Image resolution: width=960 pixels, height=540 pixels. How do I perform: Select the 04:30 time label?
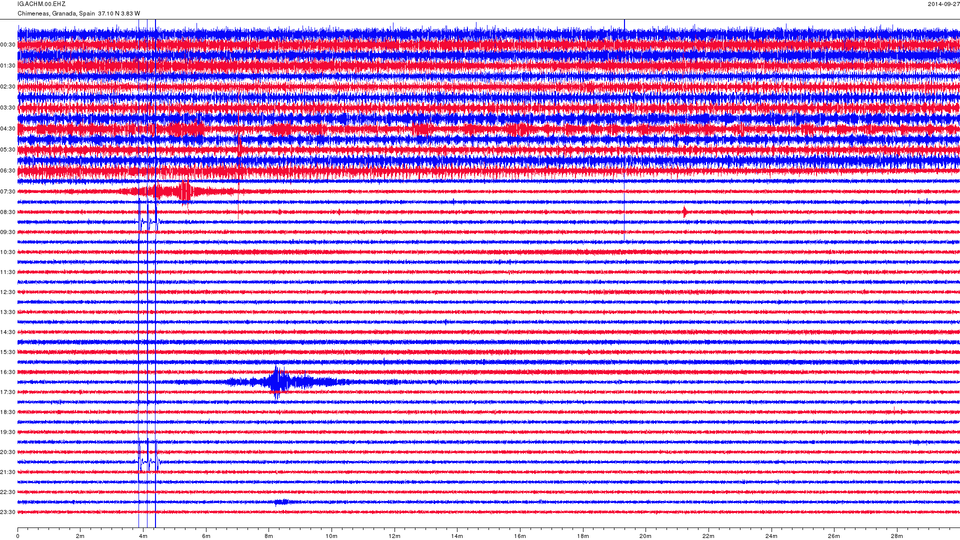tap(7, 129)
